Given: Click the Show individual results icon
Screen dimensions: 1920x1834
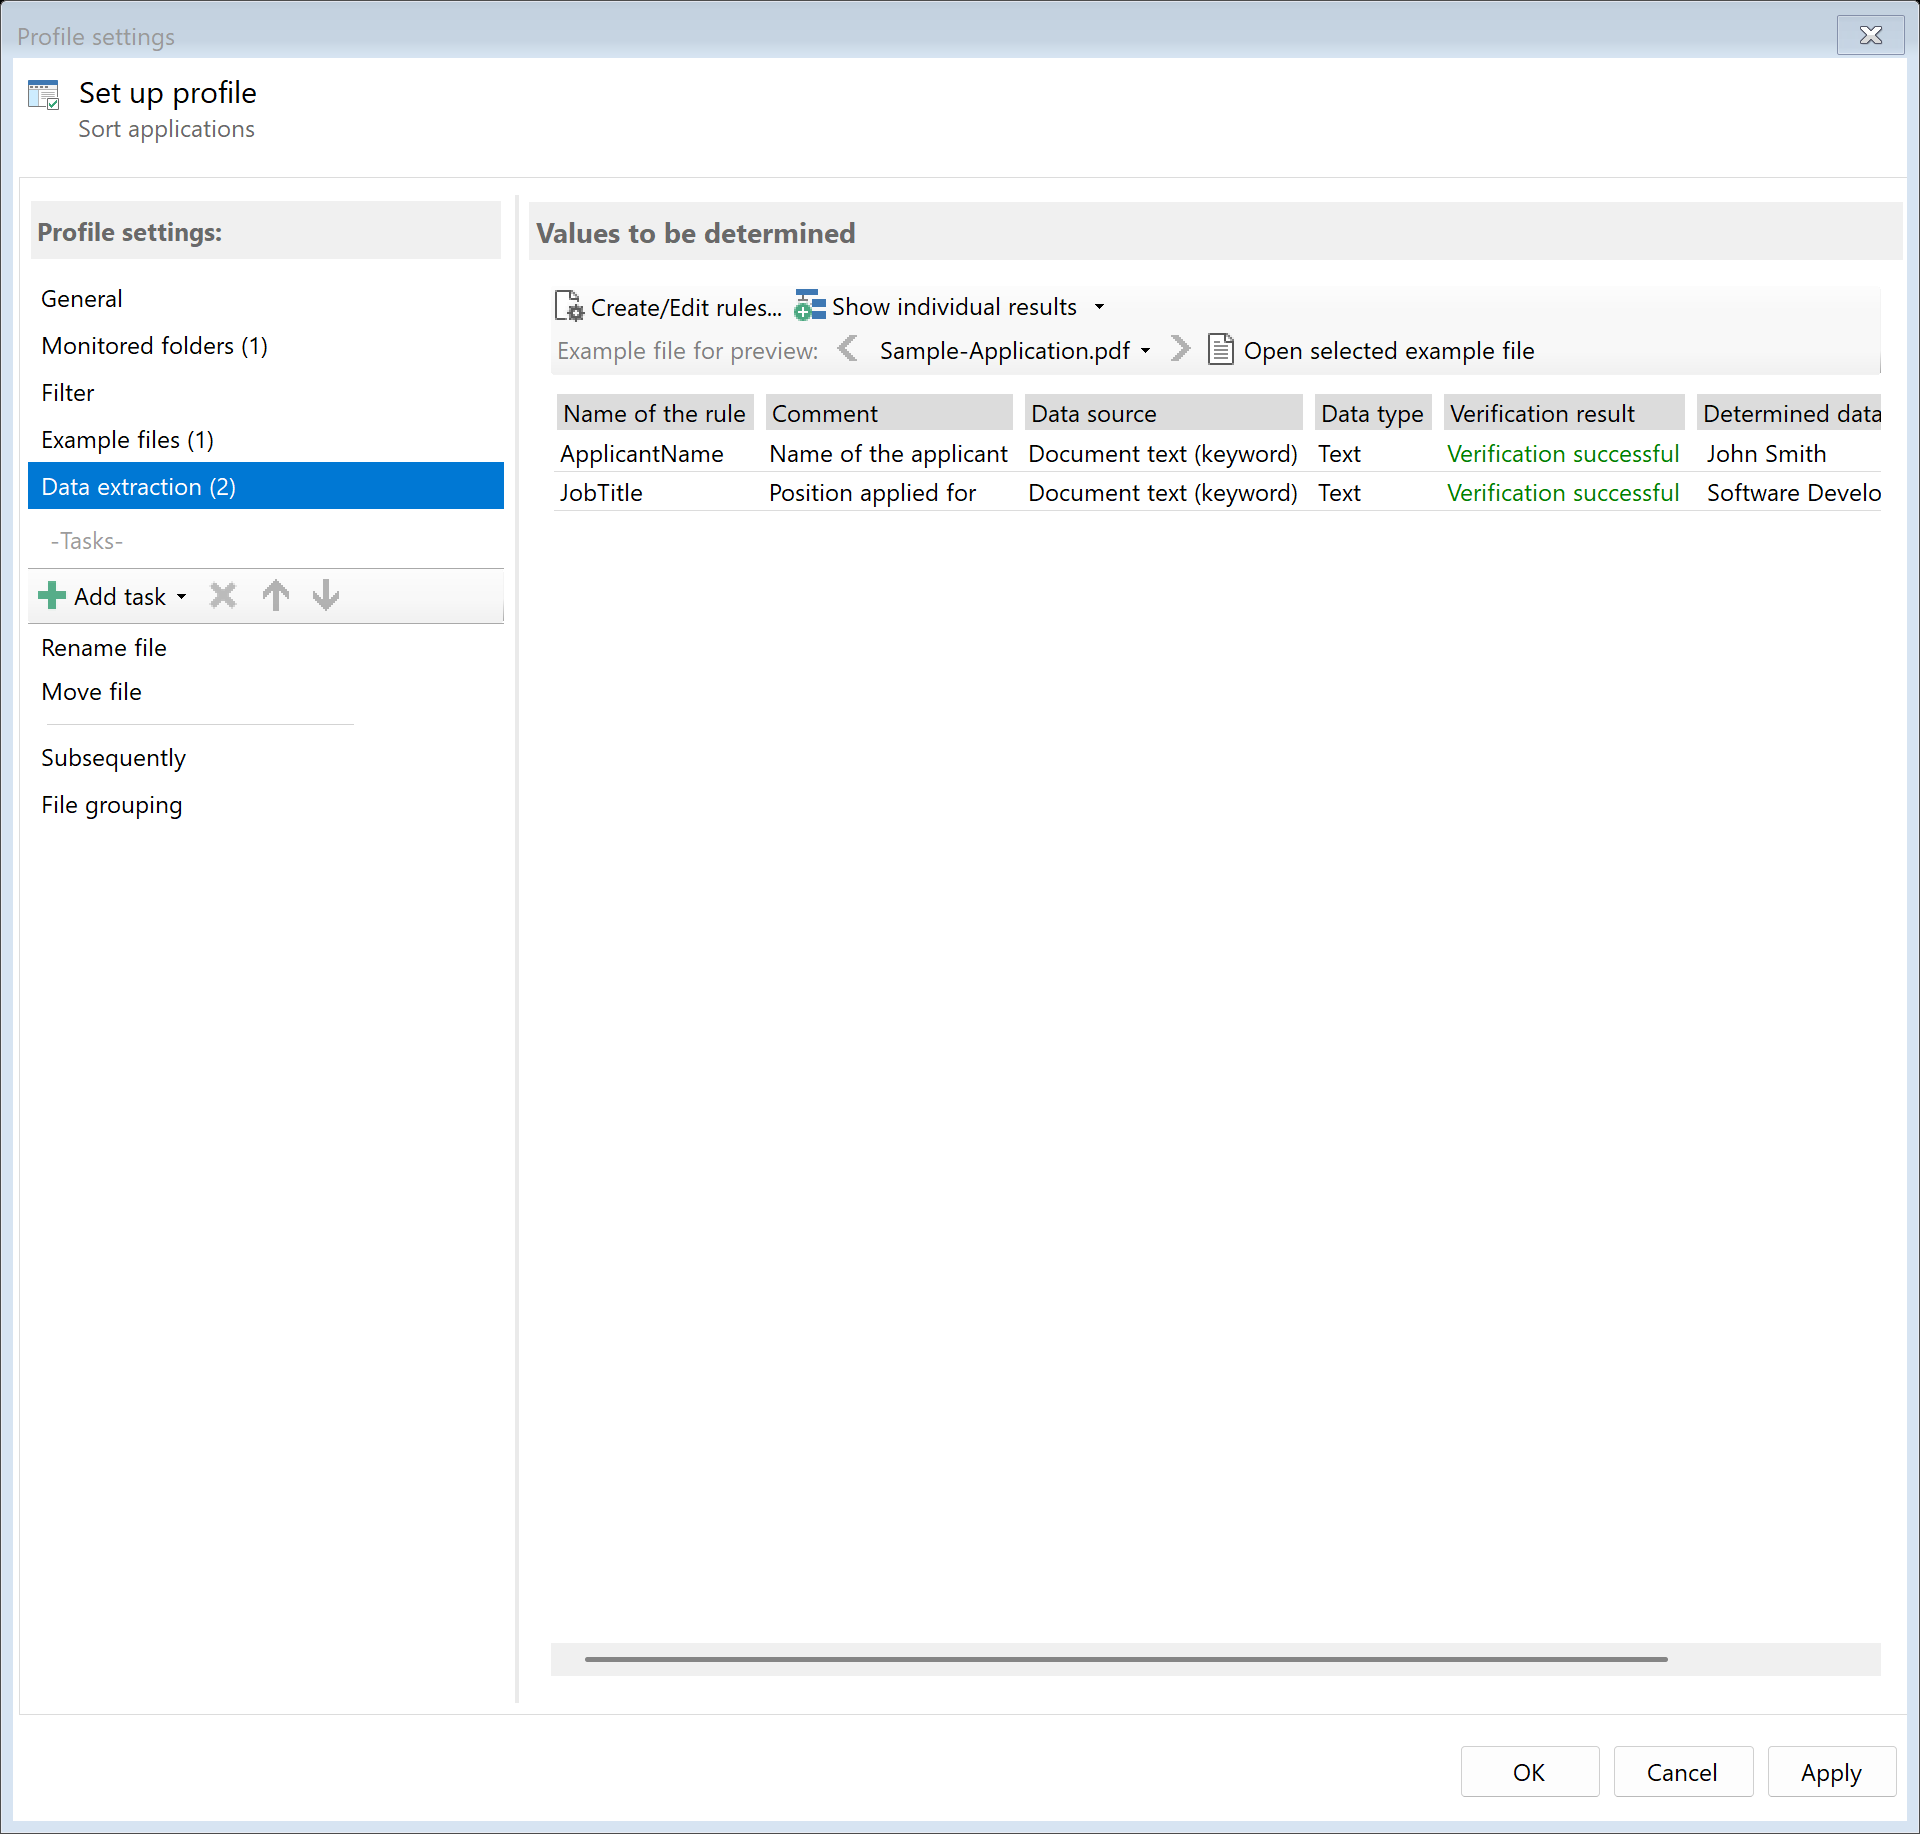Looking at the screenshot, I should [x=808, y=306].
